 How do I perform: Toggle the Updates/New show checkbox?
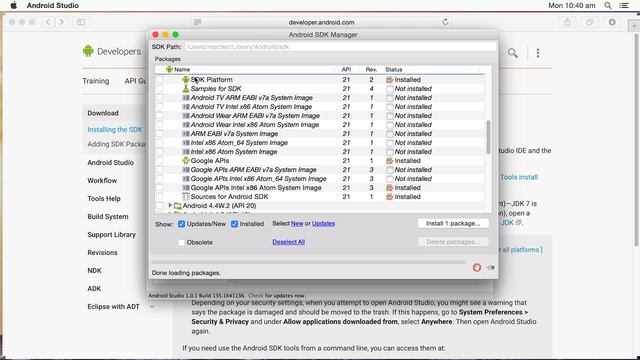[x=182, y=224]
